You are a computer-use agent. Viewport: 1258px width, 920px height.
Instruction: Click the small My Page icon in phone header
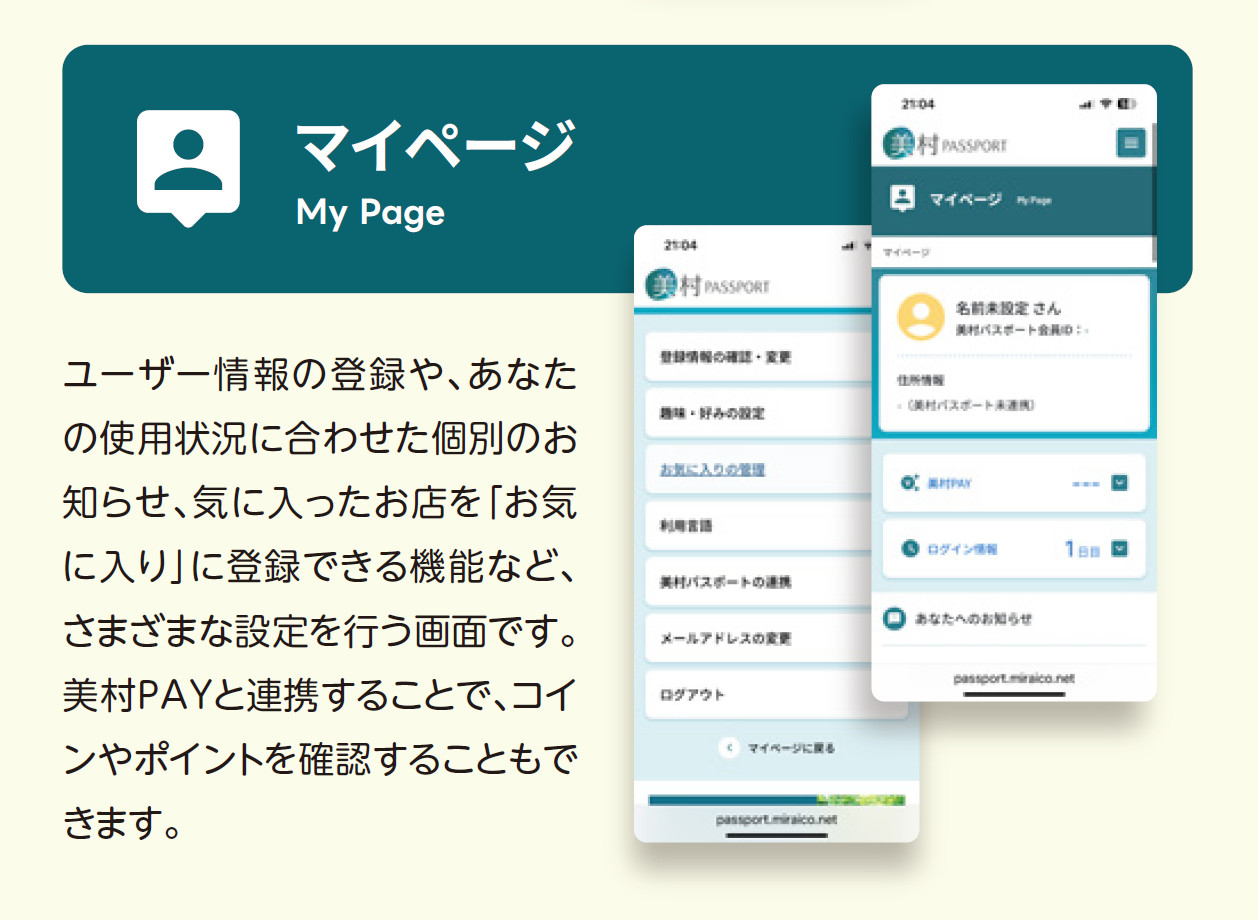902,198
